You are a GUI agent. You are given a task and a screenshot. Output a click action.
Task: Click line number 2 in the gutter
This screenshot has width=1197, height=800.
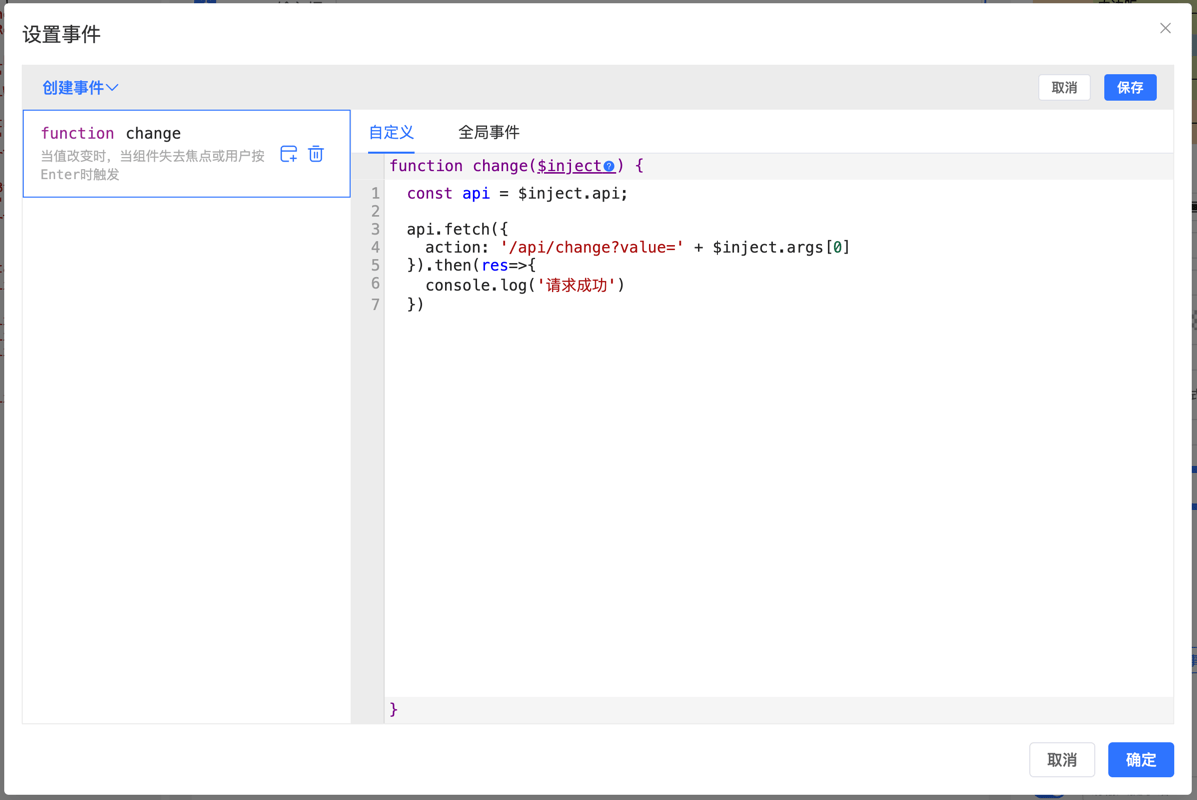point(375,211)
